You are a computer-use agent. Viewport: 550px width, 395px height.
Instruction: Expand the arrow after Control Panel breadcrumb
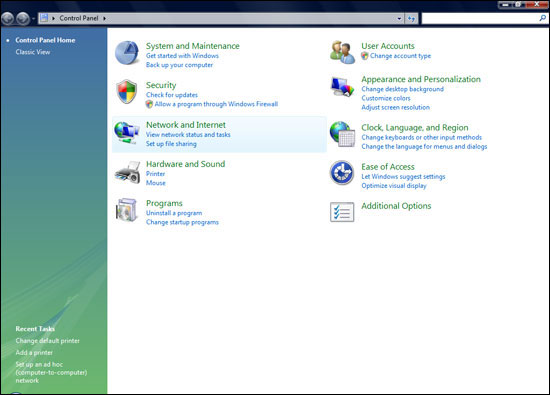tap(105, 18)
